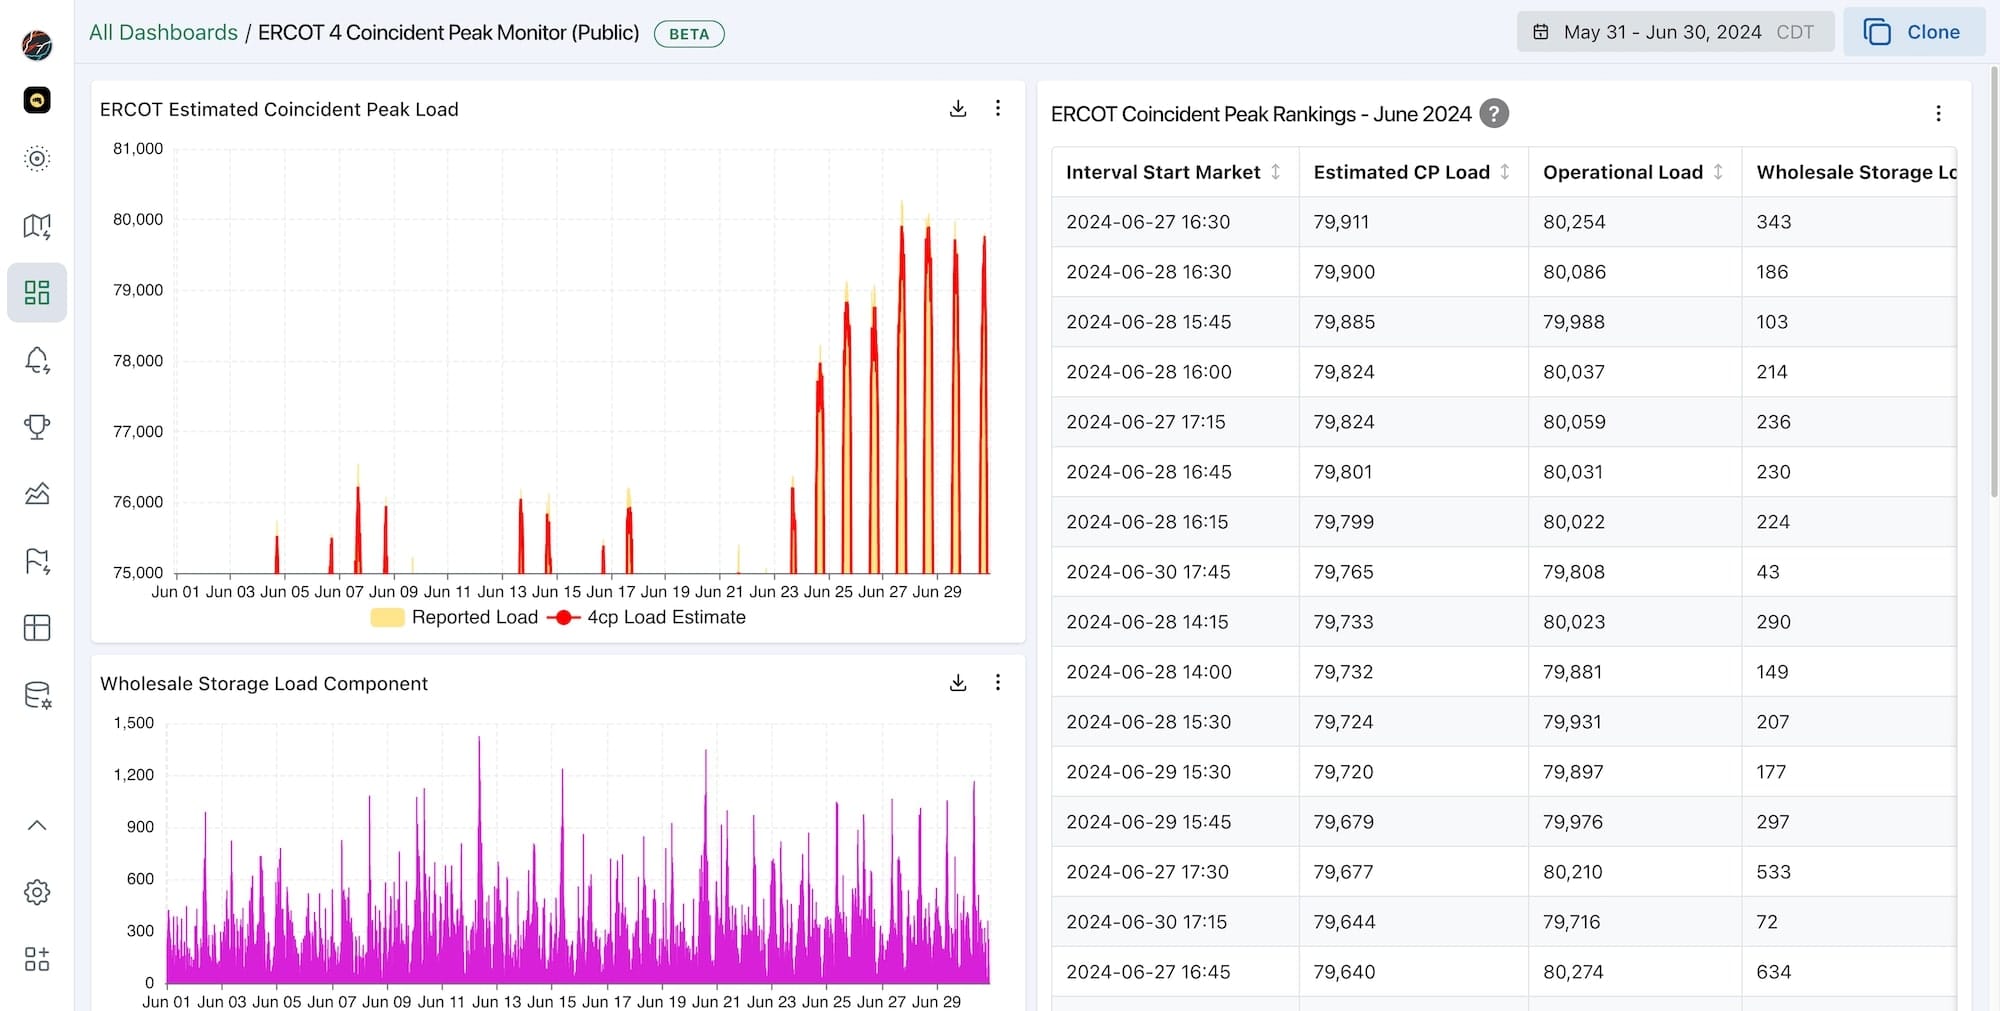This screenshot has height=1011, width=2000.
Task: Open options menu for Coincident Peak Rankings table
Action: tap(1938, 114)
